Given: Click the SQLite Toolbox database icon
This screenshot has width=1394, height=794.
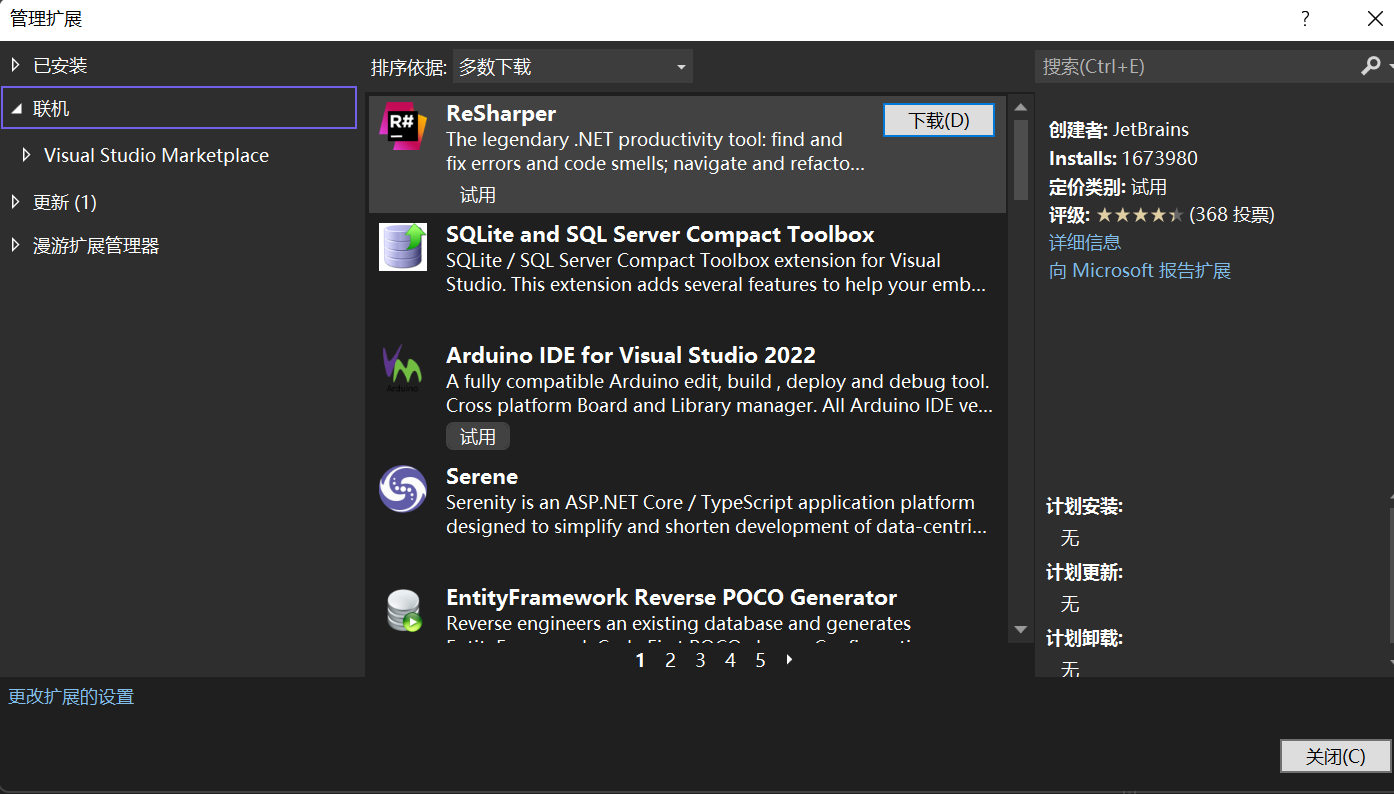Looking at the screenshot, I should [x=403, y=247].
